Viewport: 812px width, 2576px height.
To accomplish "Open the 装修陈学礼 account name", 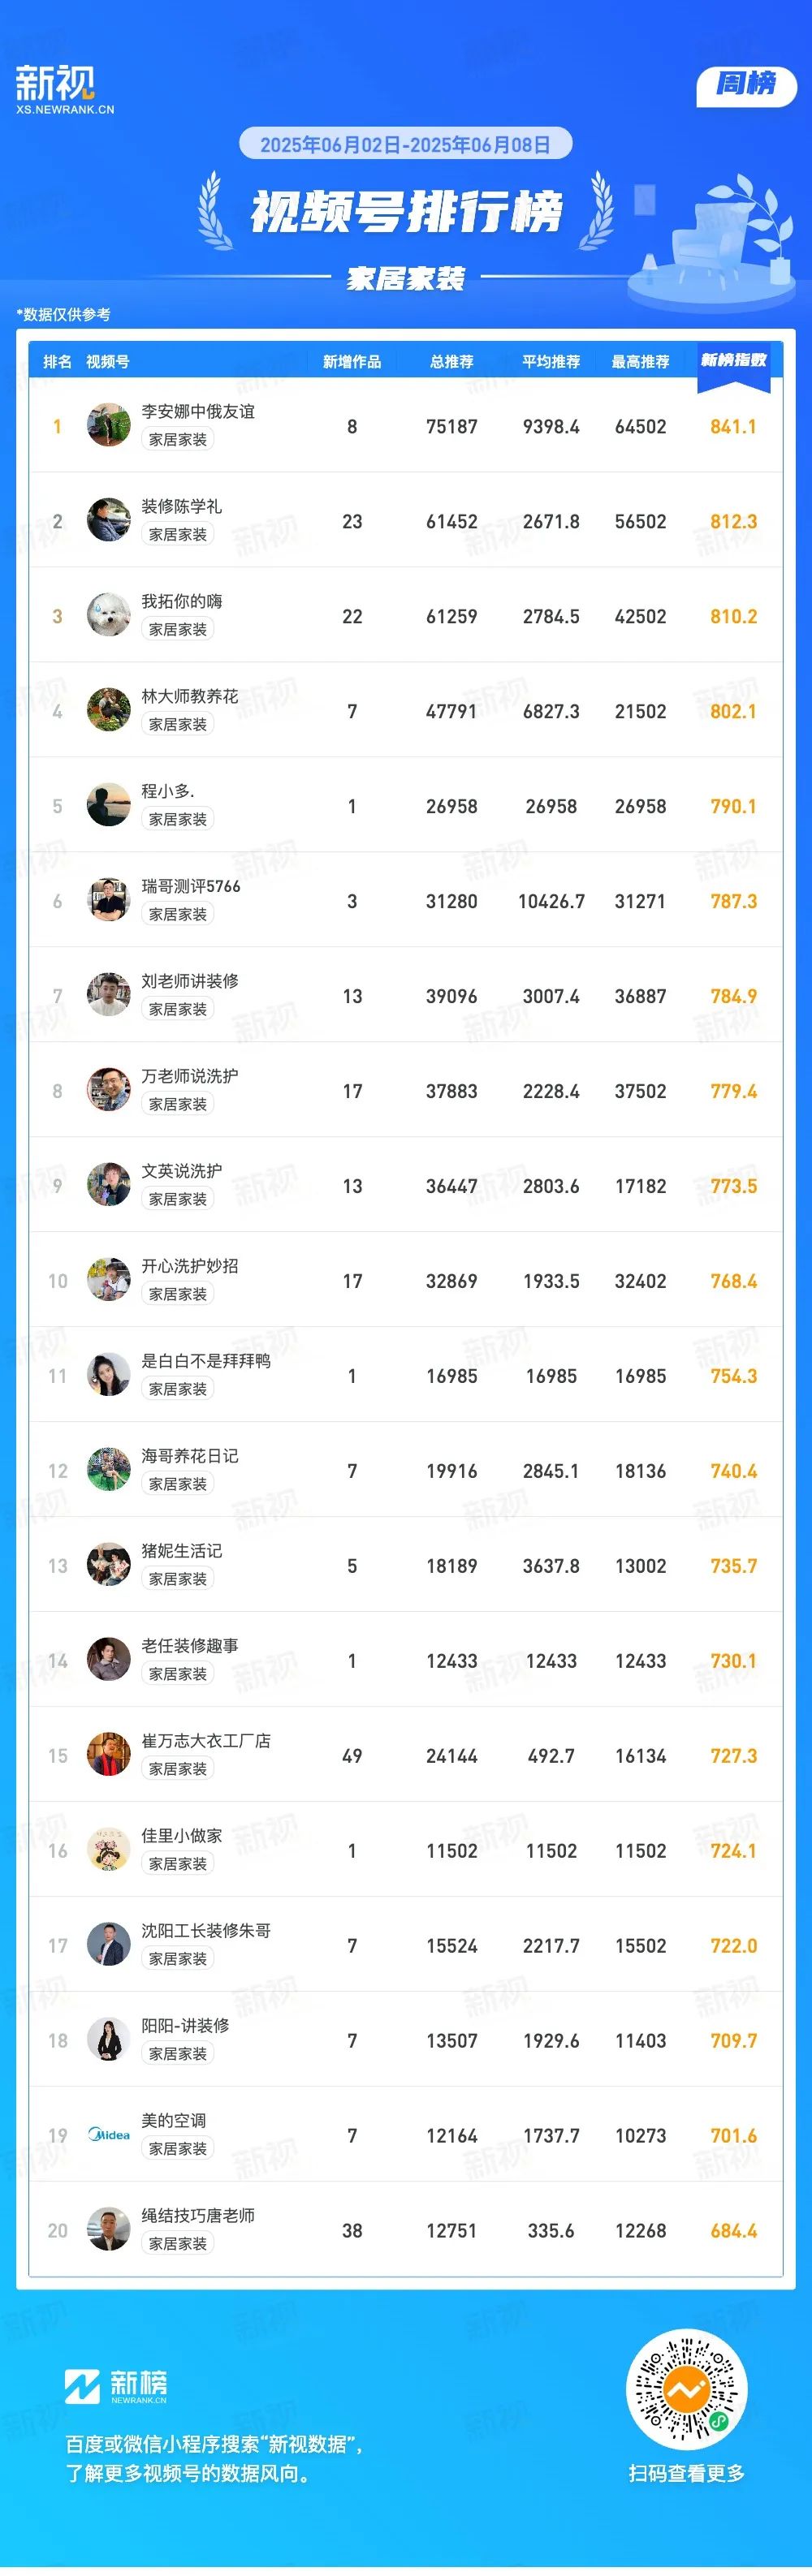I will point(181,506).
